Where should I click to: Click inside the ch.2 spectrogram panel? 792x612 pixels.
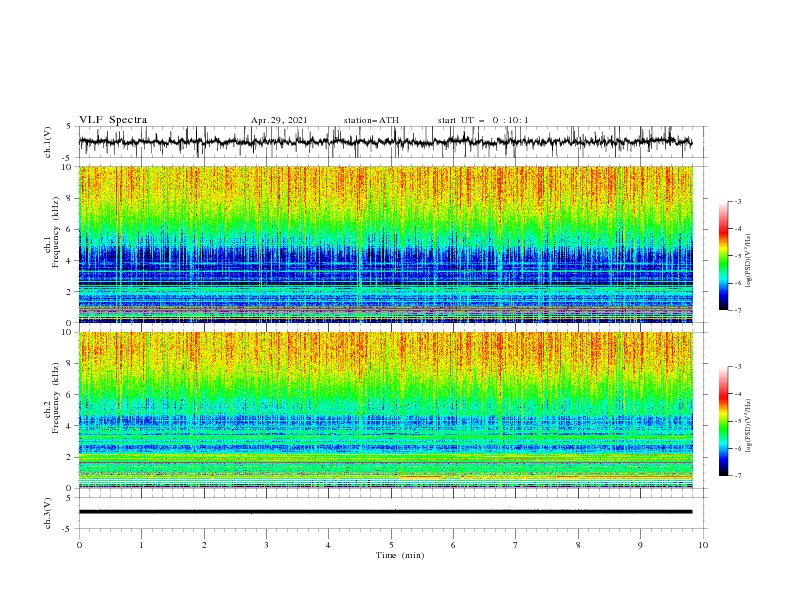coord(385,410)
